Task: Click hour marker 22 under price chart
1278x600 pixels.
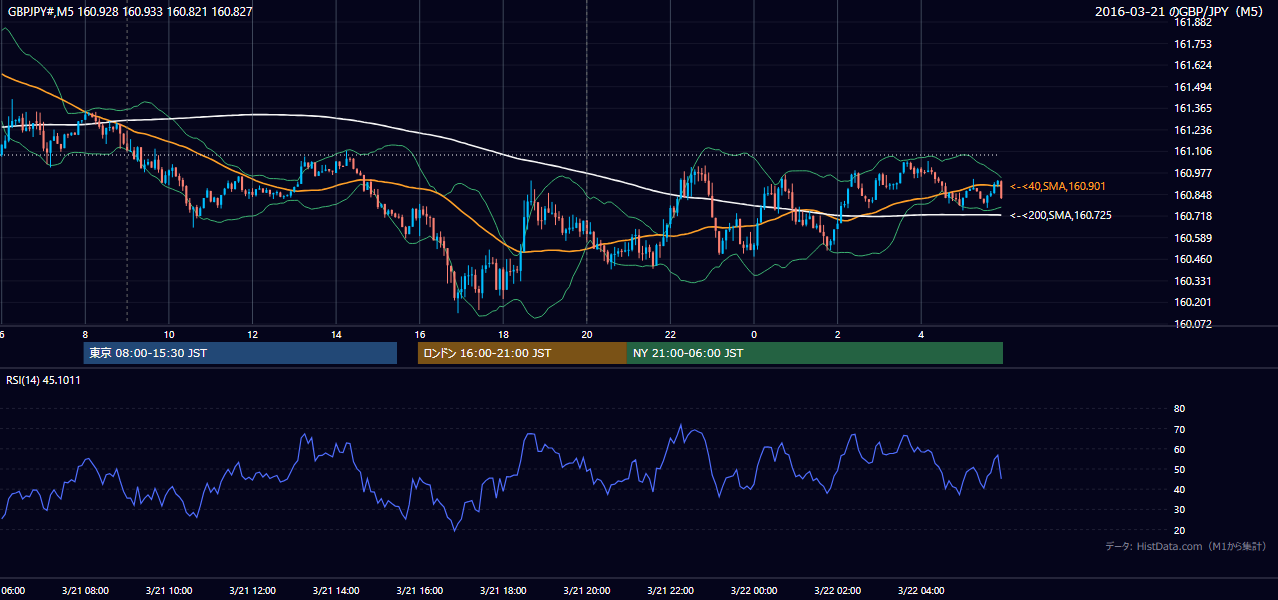Action: (x=671, y=335)
